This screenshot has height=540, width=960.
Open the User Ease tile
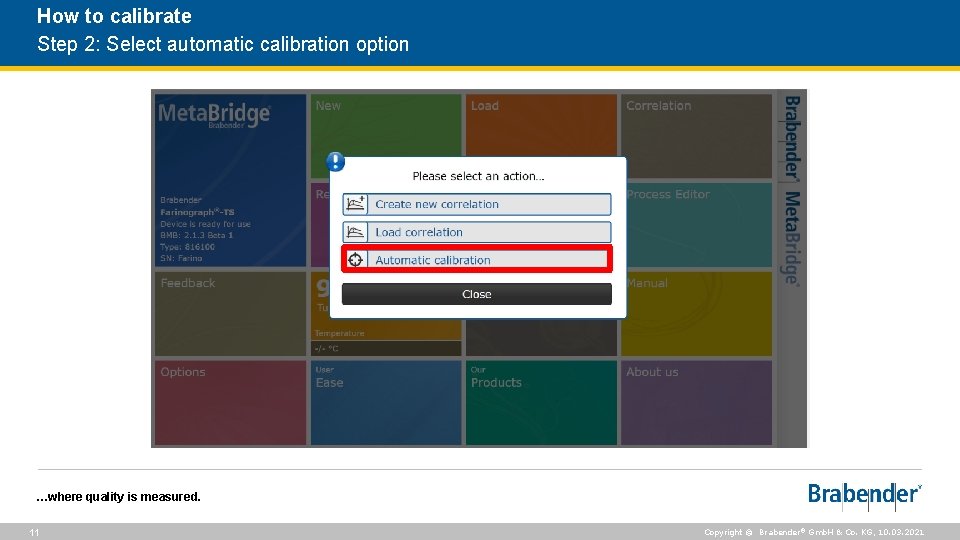point(386,402)
